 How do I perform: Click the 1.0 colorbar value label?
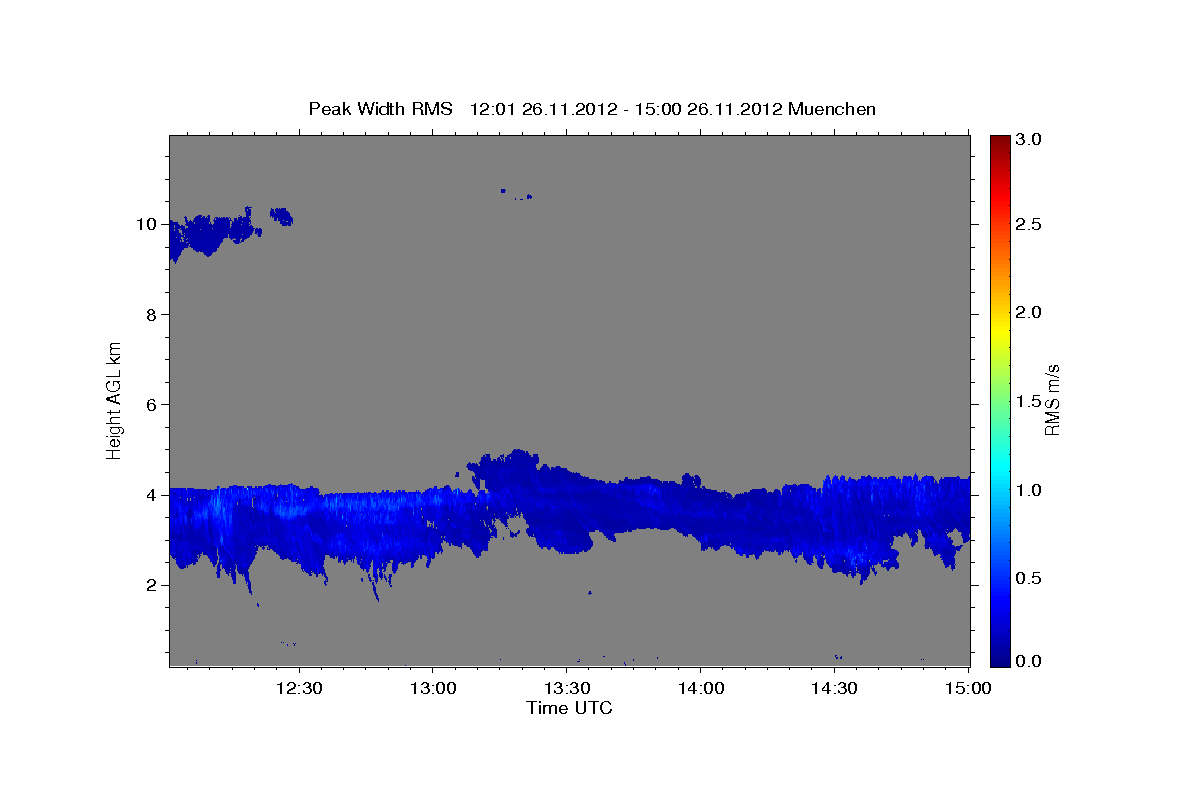(1030, 490)
